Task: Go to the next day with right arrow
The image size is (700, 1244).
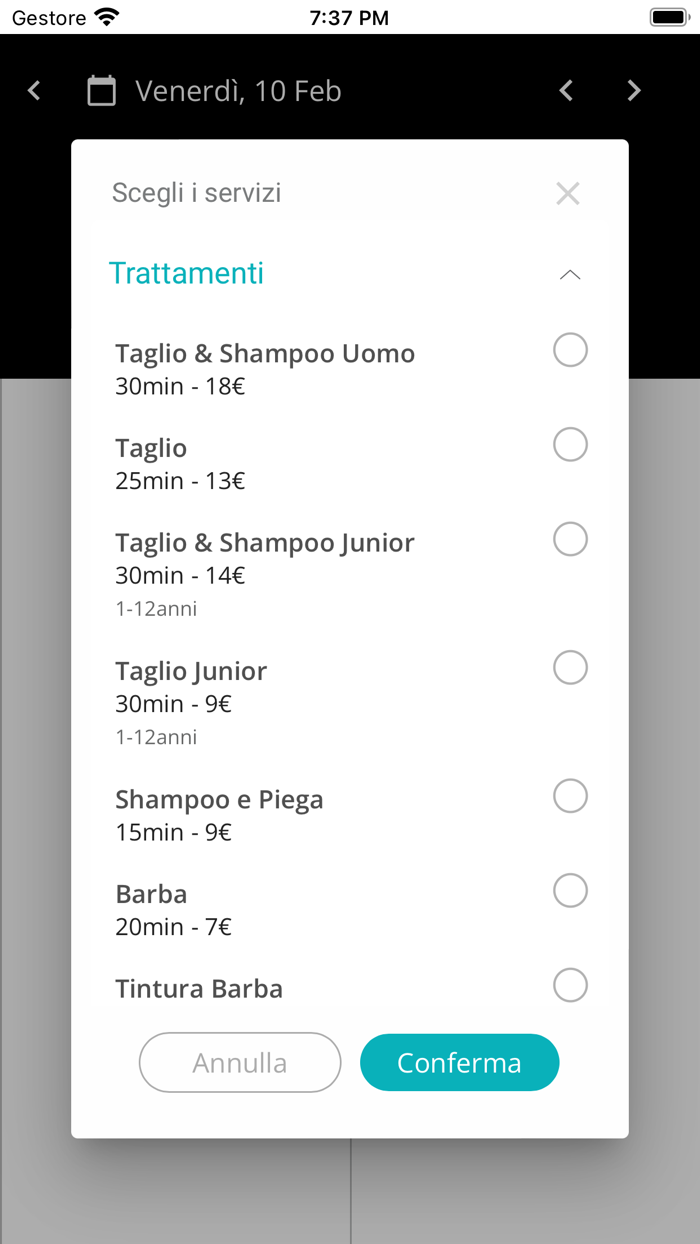Action: (x=634, y=90)
